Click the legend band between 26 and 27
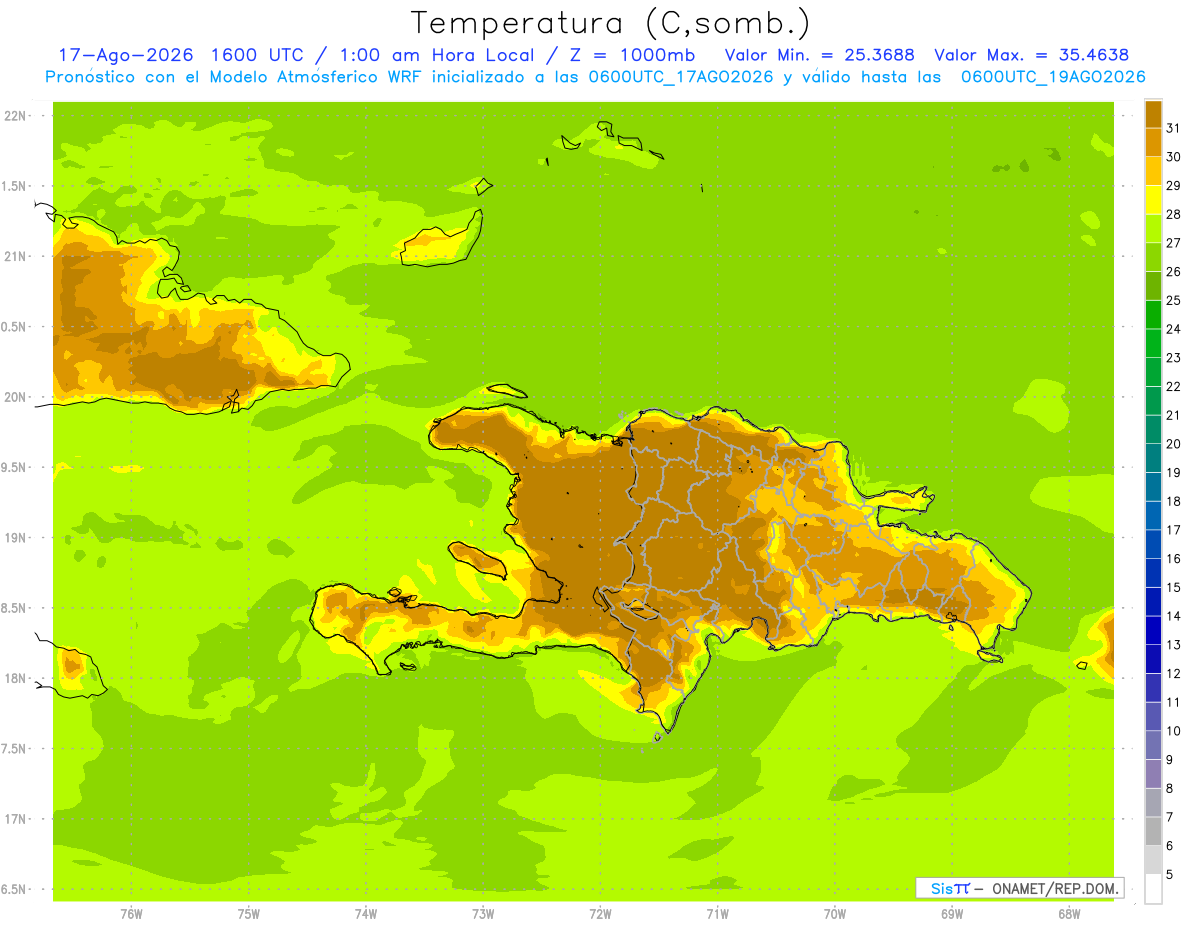 pyautogui.click(x=1153, y=257)
